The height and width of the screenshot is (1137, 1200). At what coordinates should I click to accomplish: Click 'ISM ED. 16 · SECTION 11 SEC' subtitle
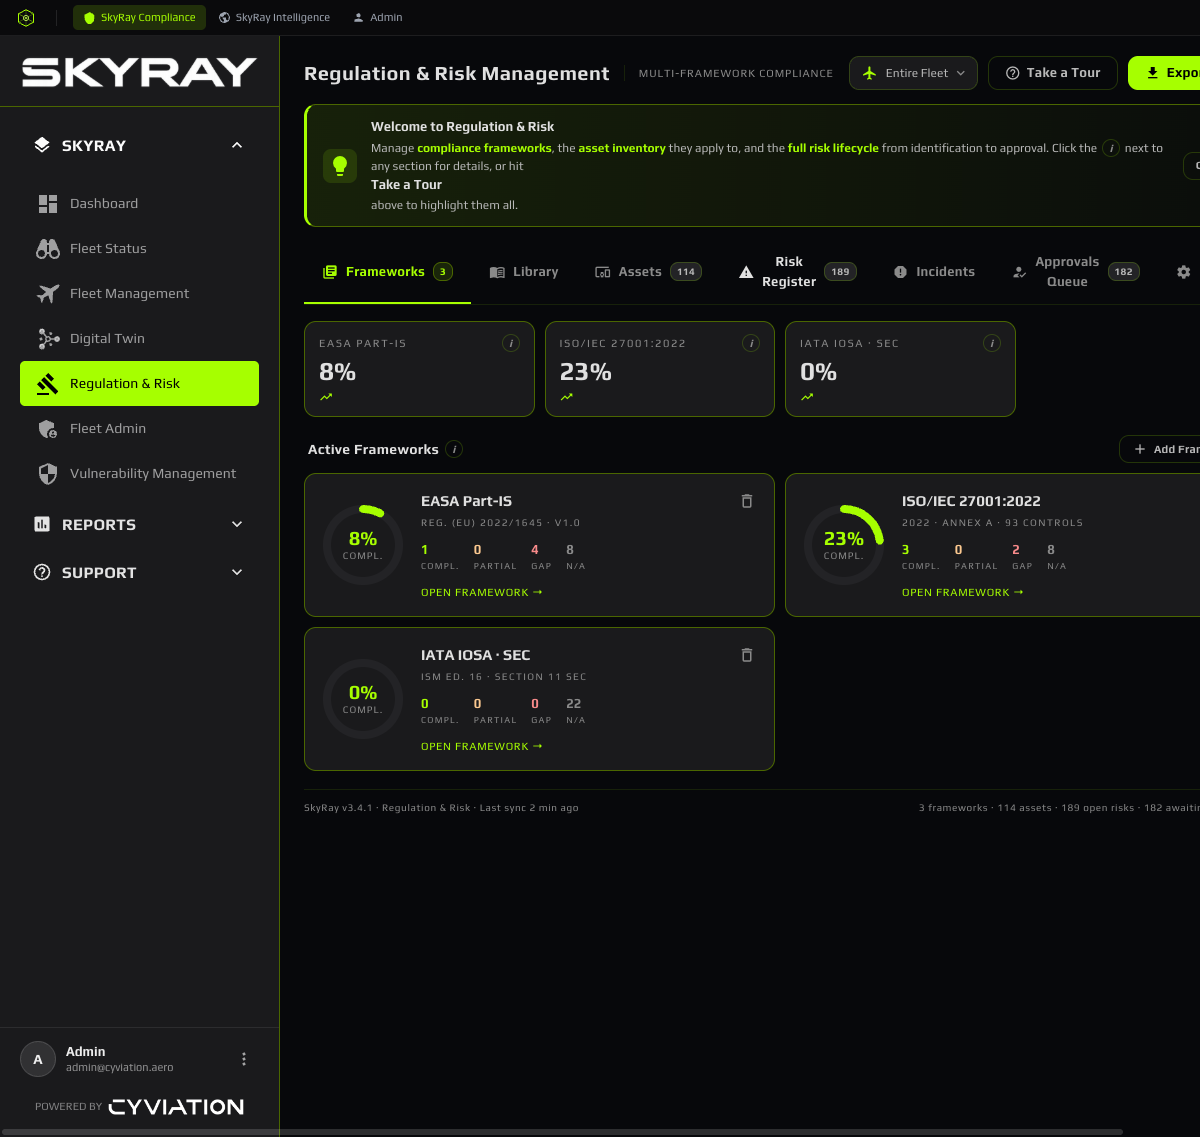point(504,677)
